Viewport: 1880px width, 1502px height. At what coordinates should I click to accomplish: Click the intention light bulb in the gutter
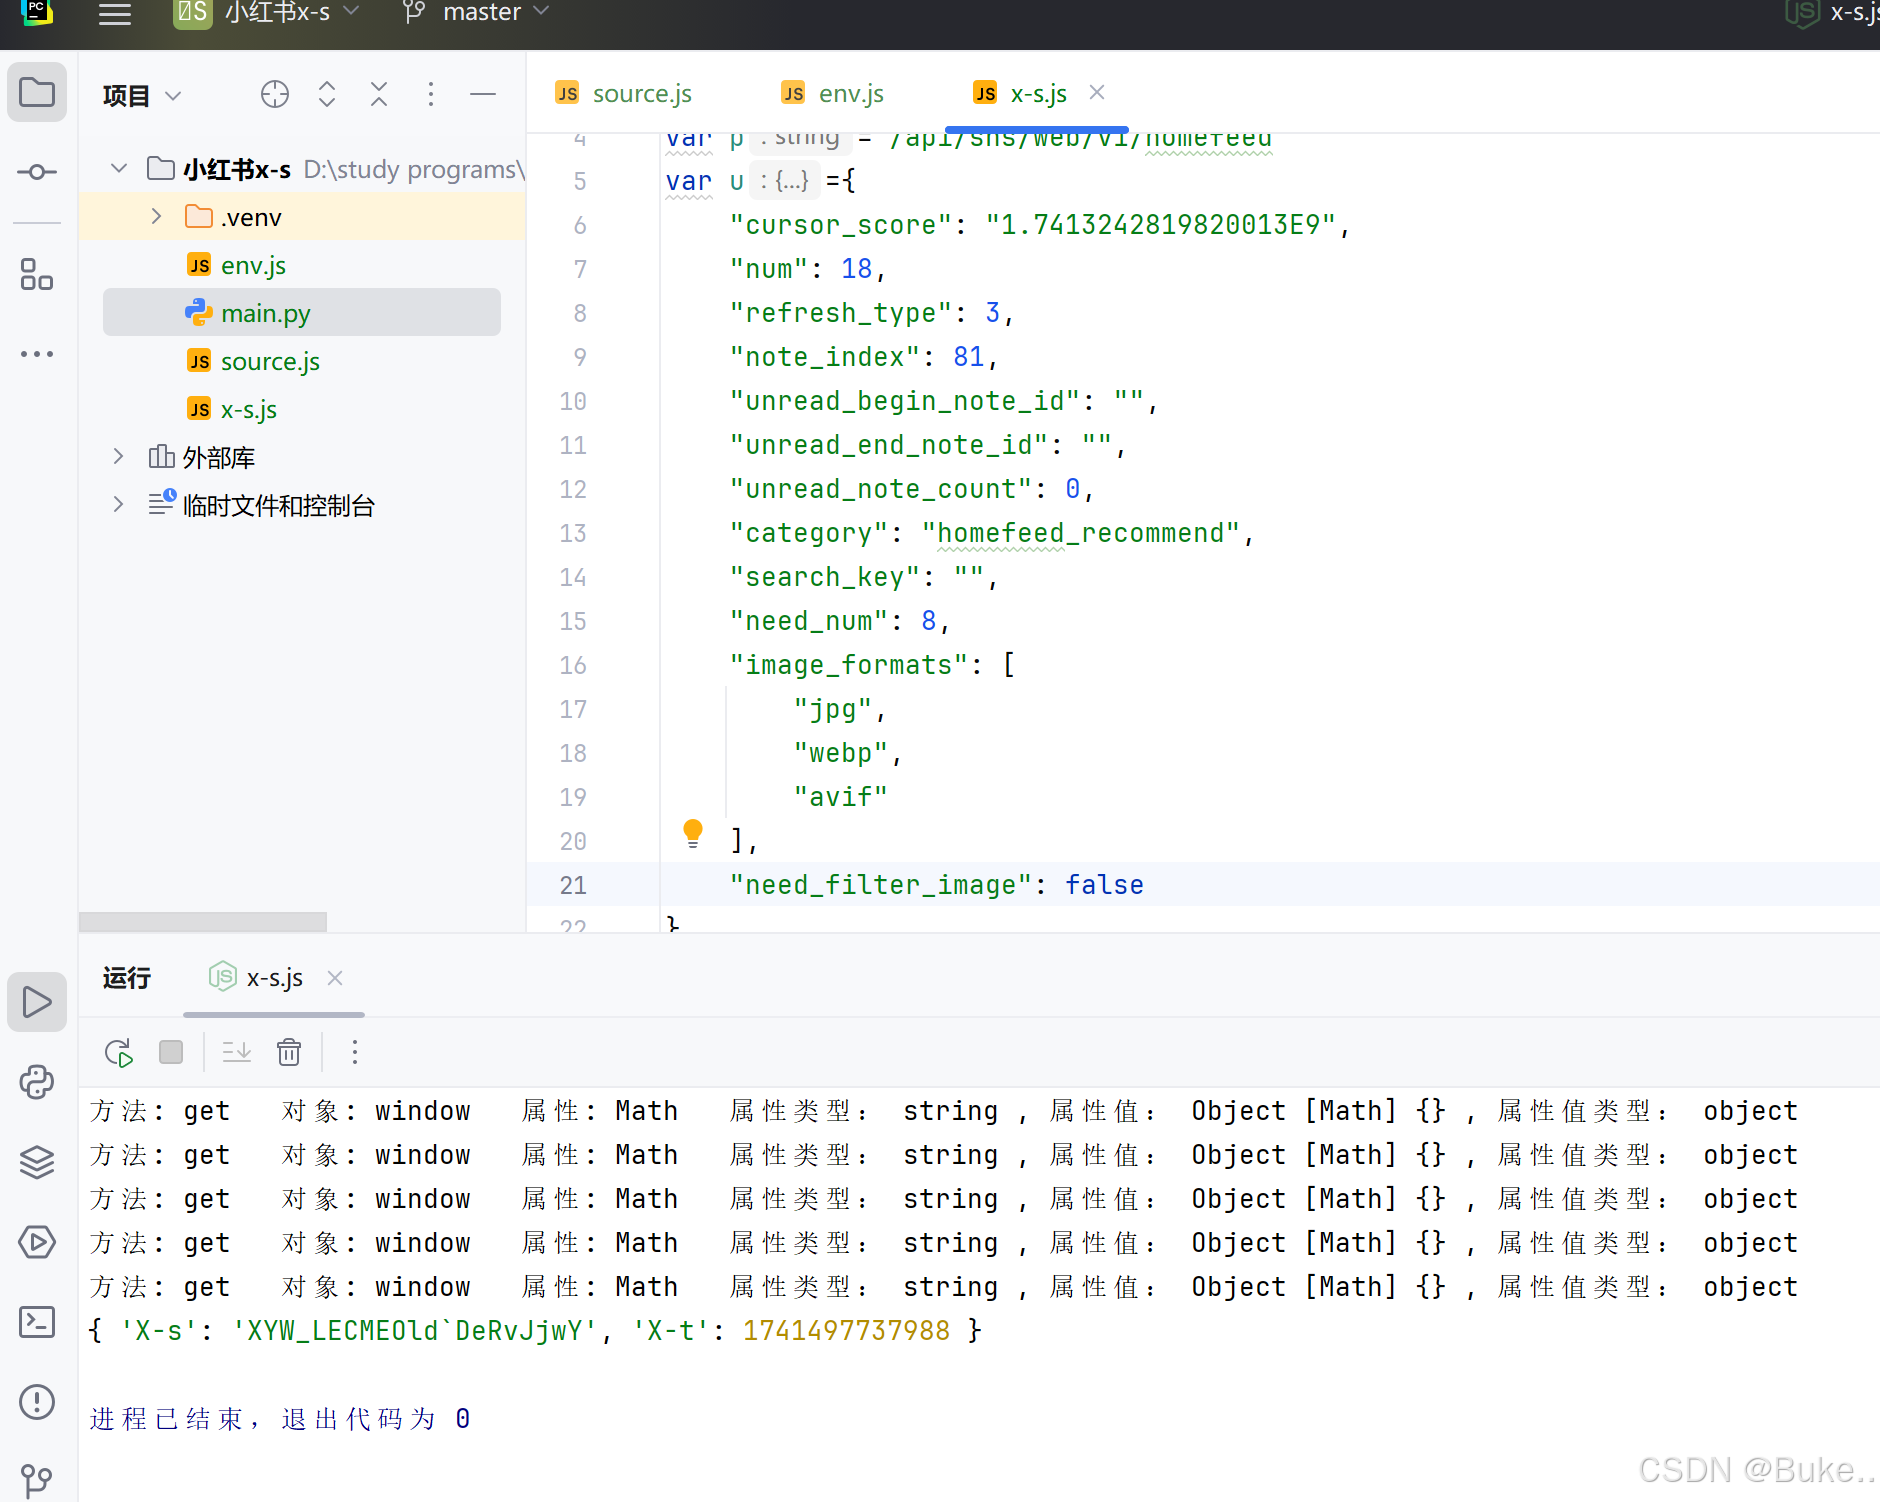coord(692,832)
